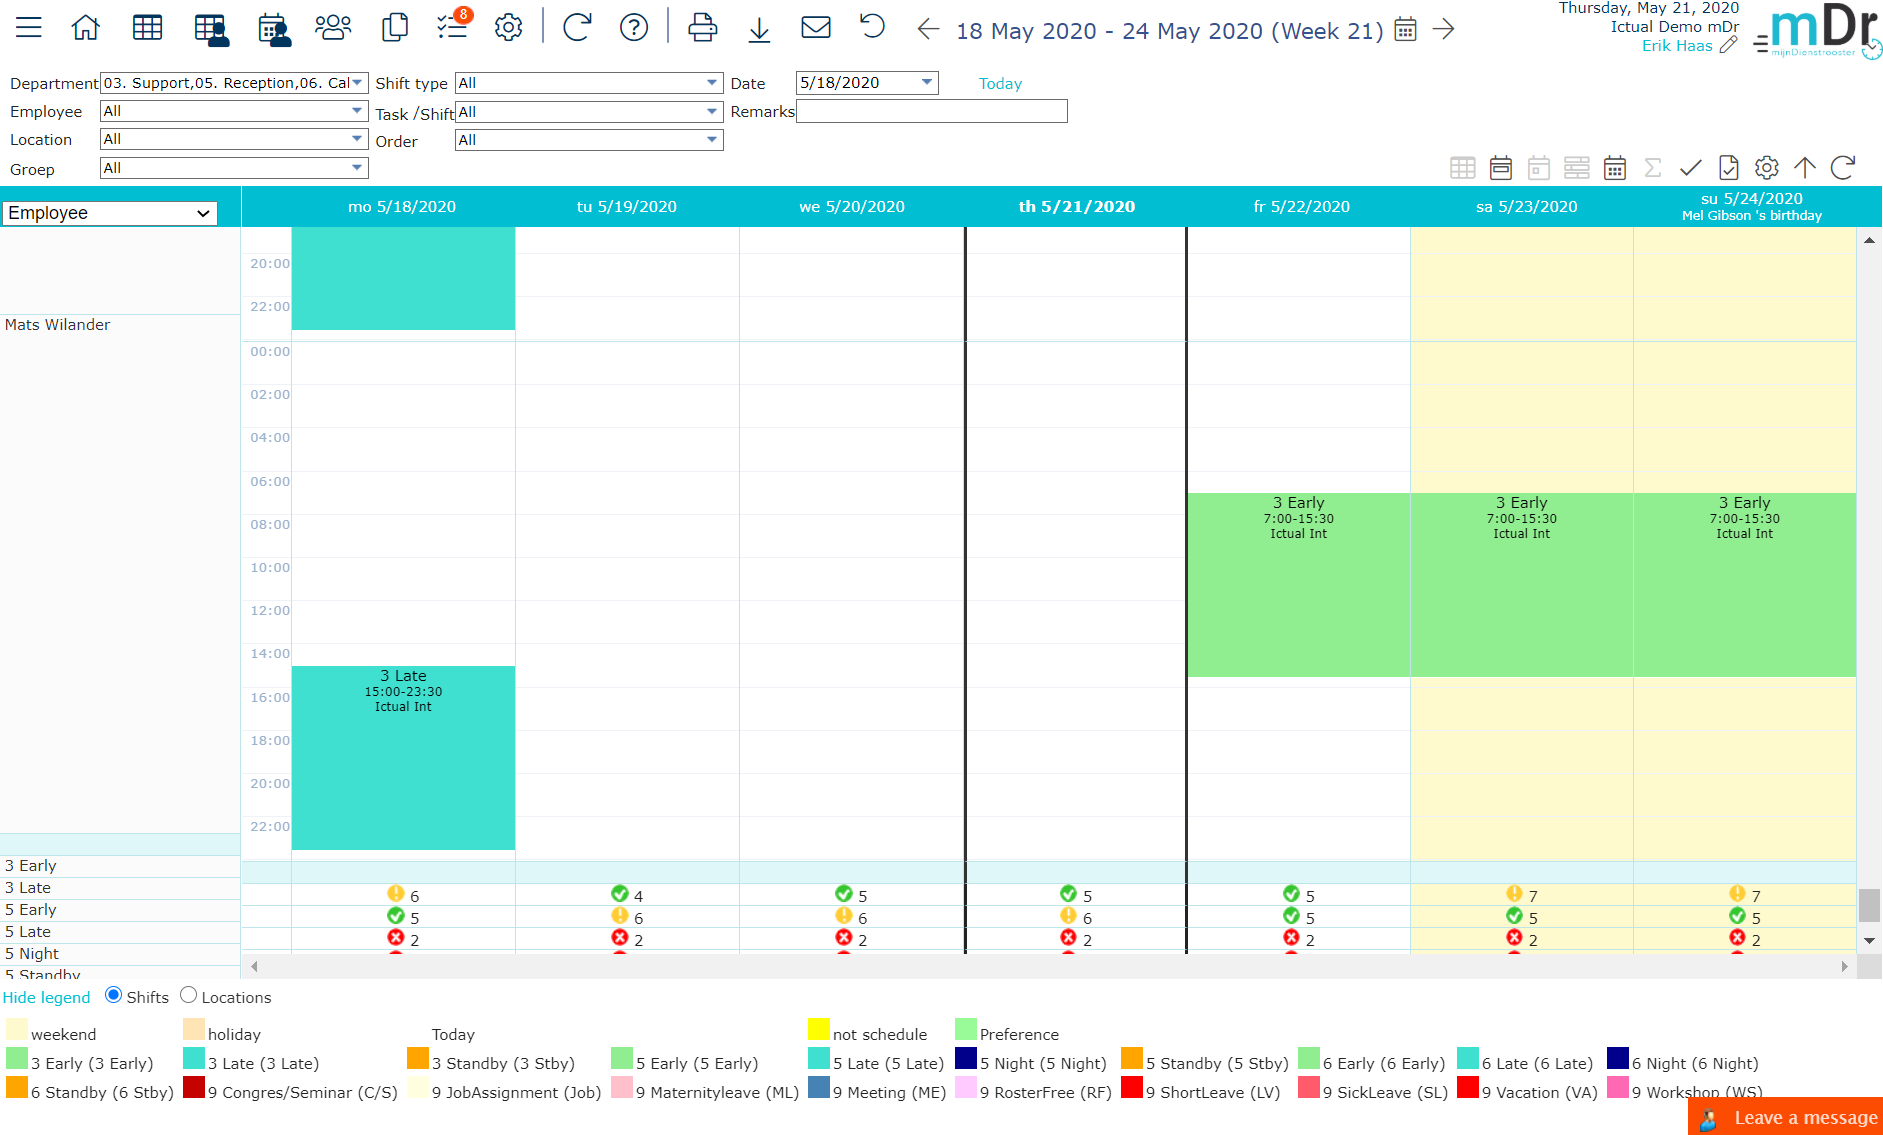Click the Today link
The height and width of the screenshot is (1135, 1883).
pos(1000,84)
